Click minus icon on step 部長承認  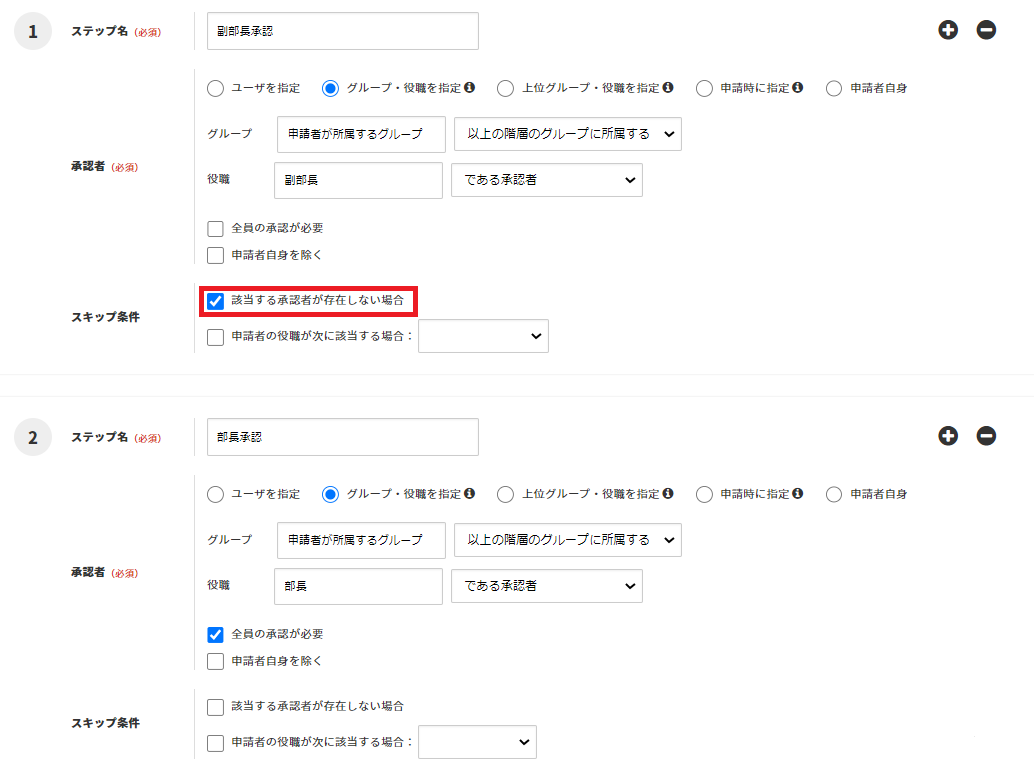(986, 436)
